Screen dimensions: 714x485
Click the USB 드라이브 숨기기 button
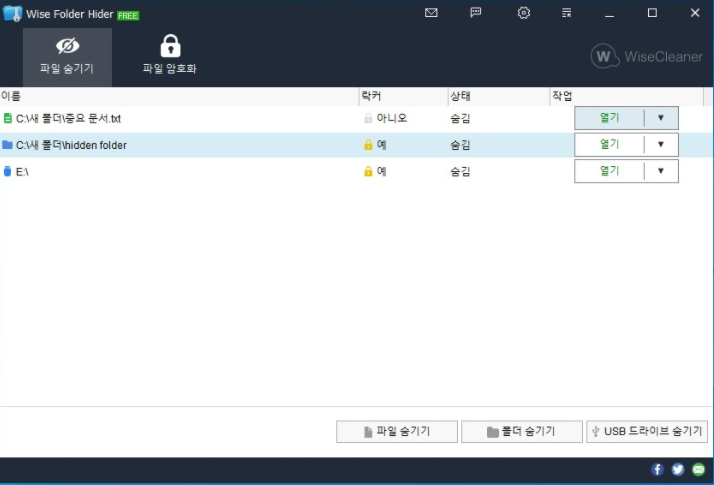click(647, 431)
